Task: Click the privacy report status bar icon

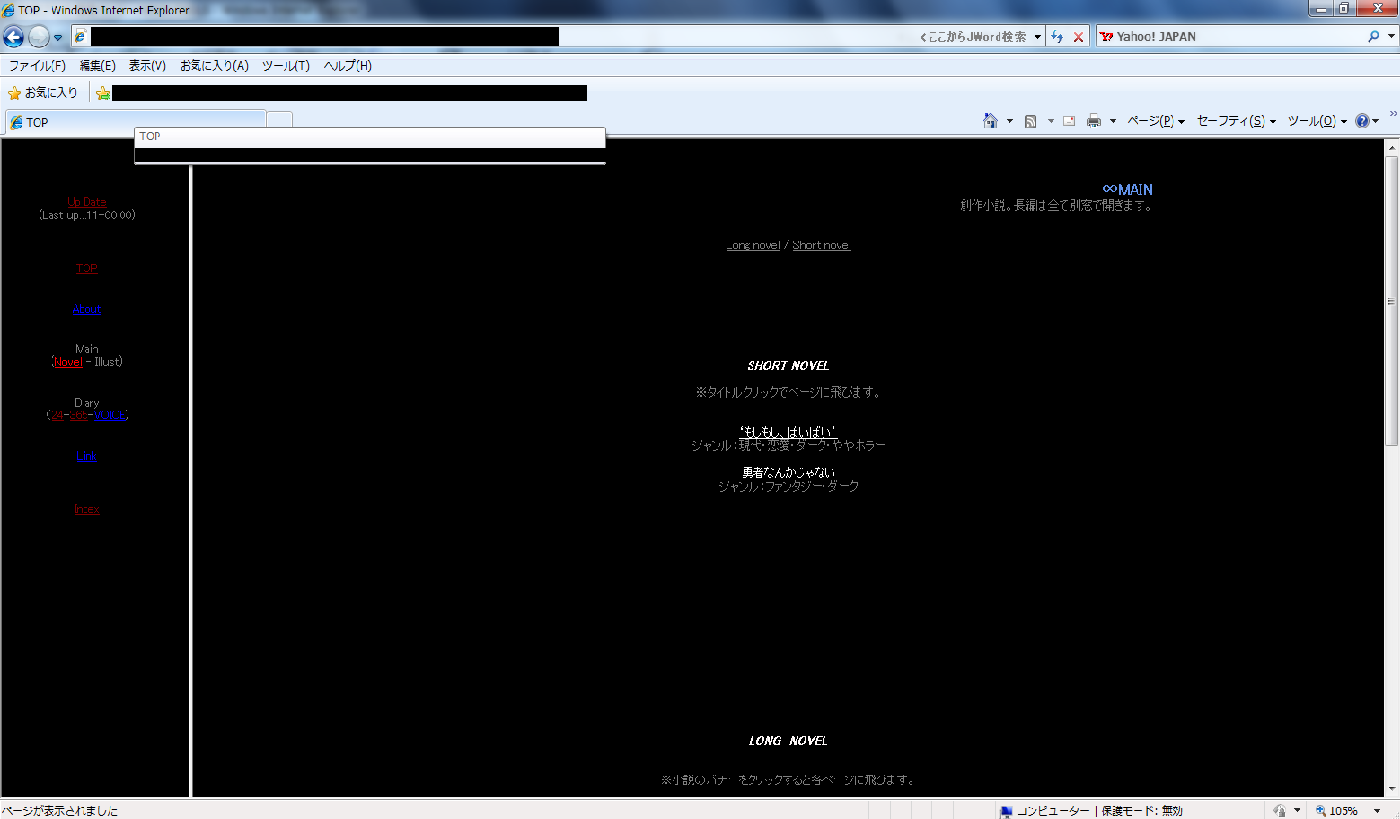Action: [x=1279, y=811]
